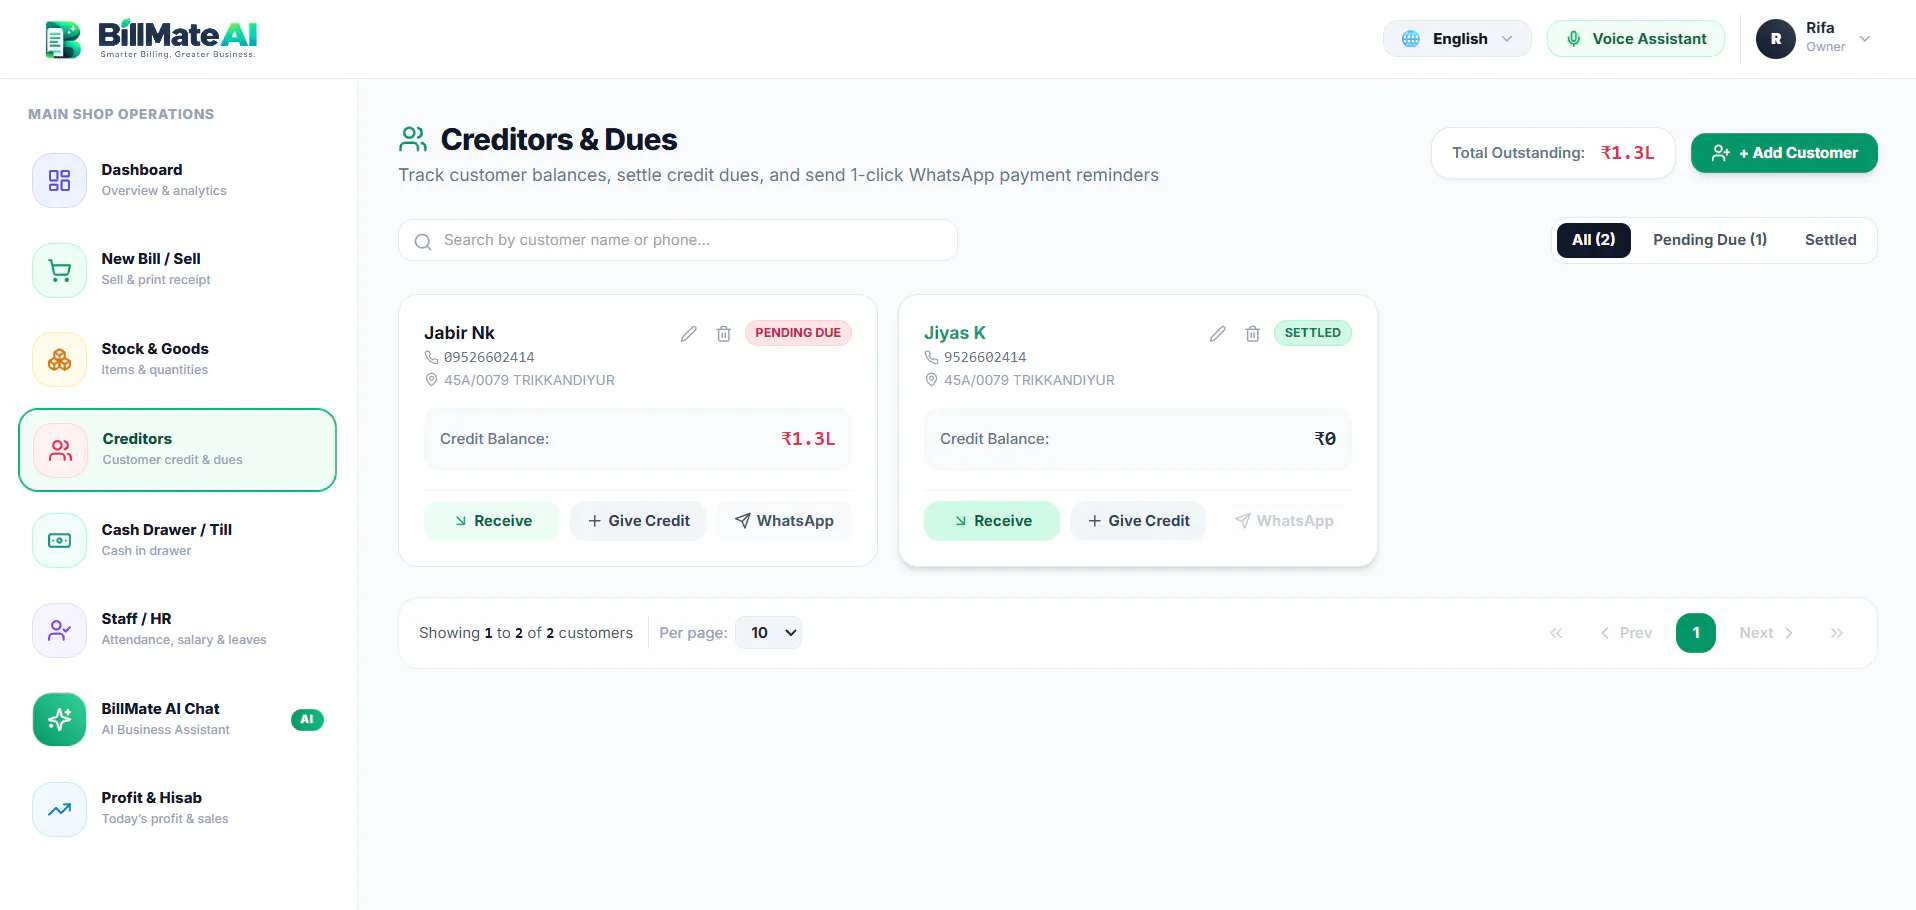Click phone number 9526602414 on Jiyas K
The image size is (1916, 910).
coord(985,357)
